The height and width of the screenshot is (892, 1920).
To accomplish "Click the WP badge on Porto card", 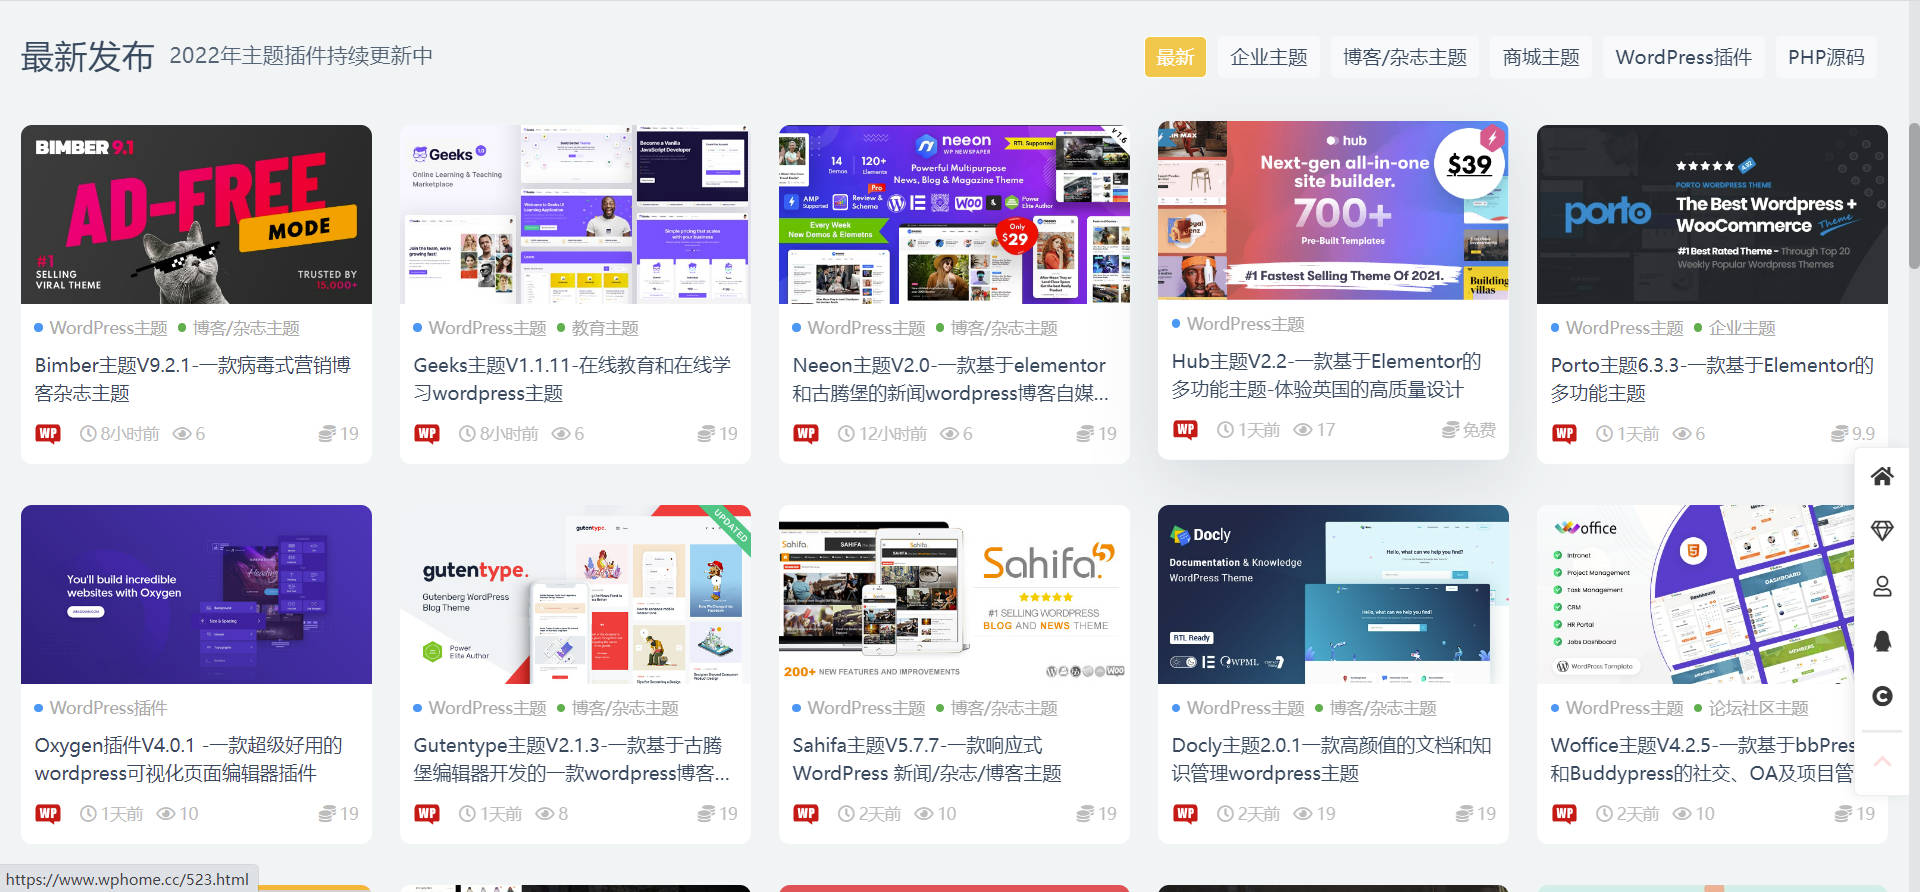I will (x=1564, y=433).
